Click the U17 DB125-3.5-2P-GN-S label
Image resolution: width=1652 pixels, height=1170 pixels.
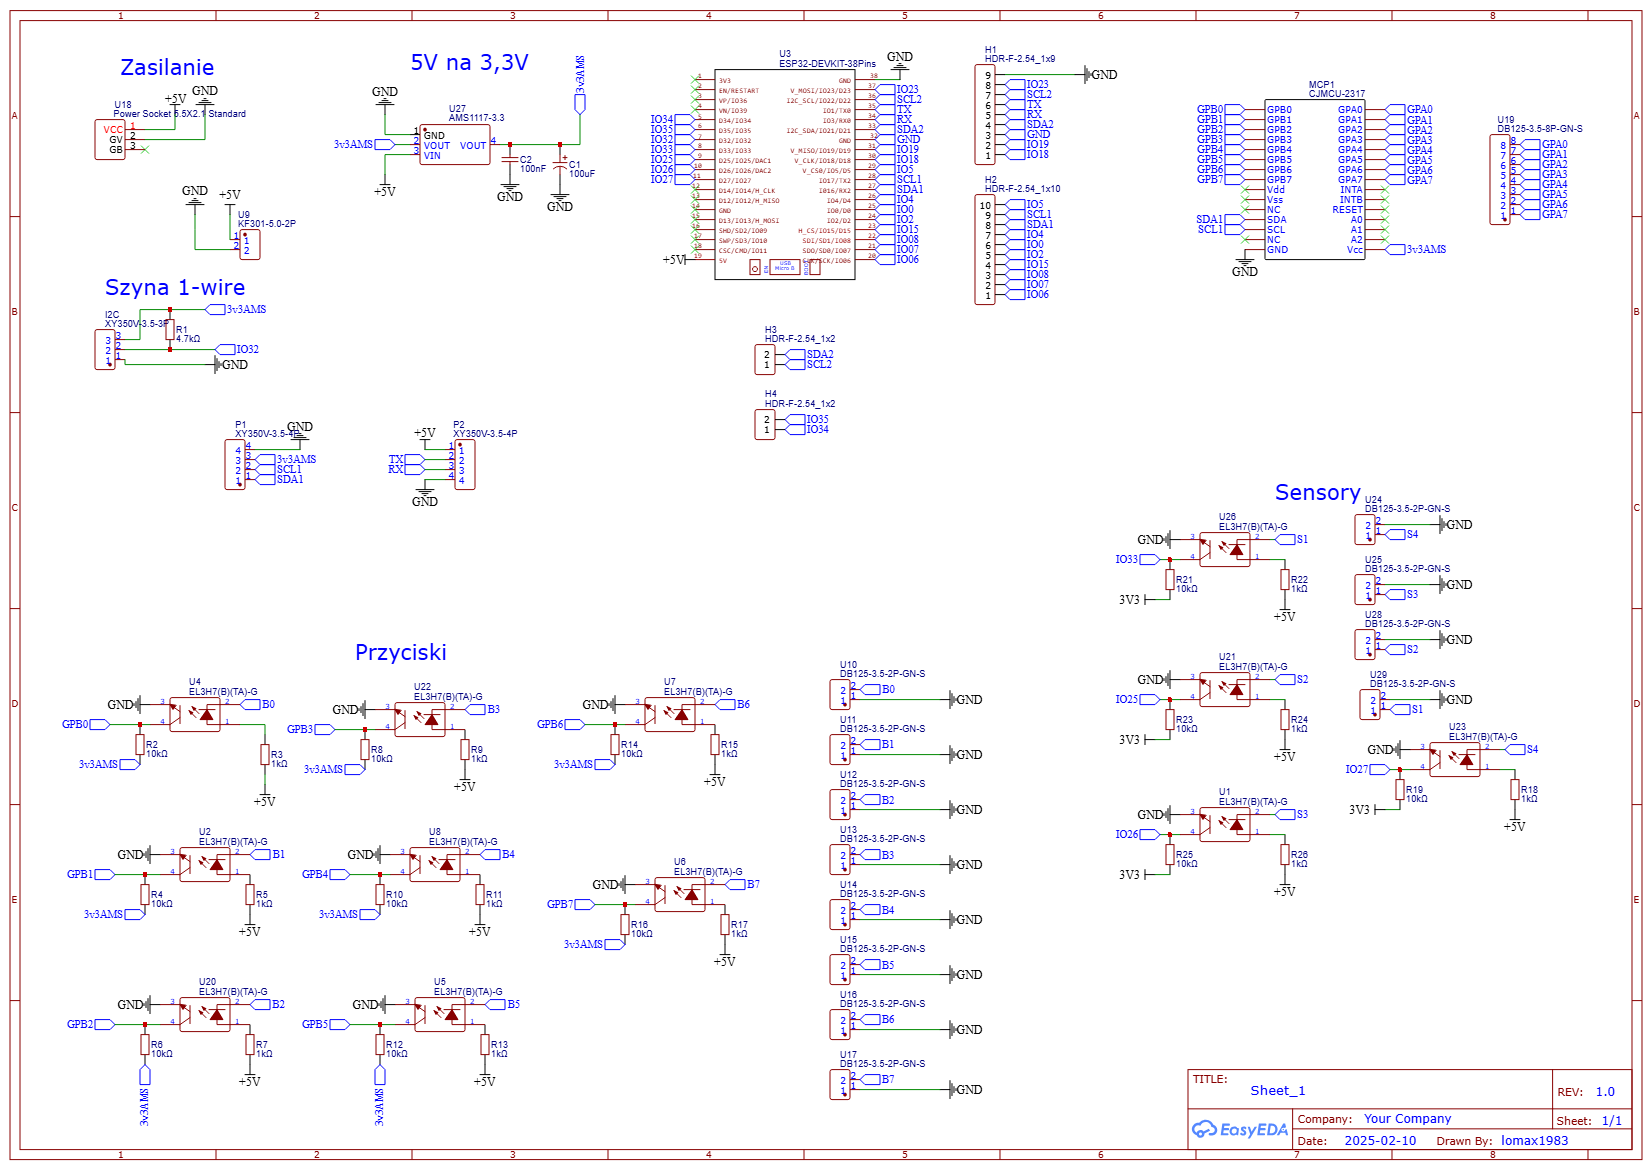tap(882, 1059)
